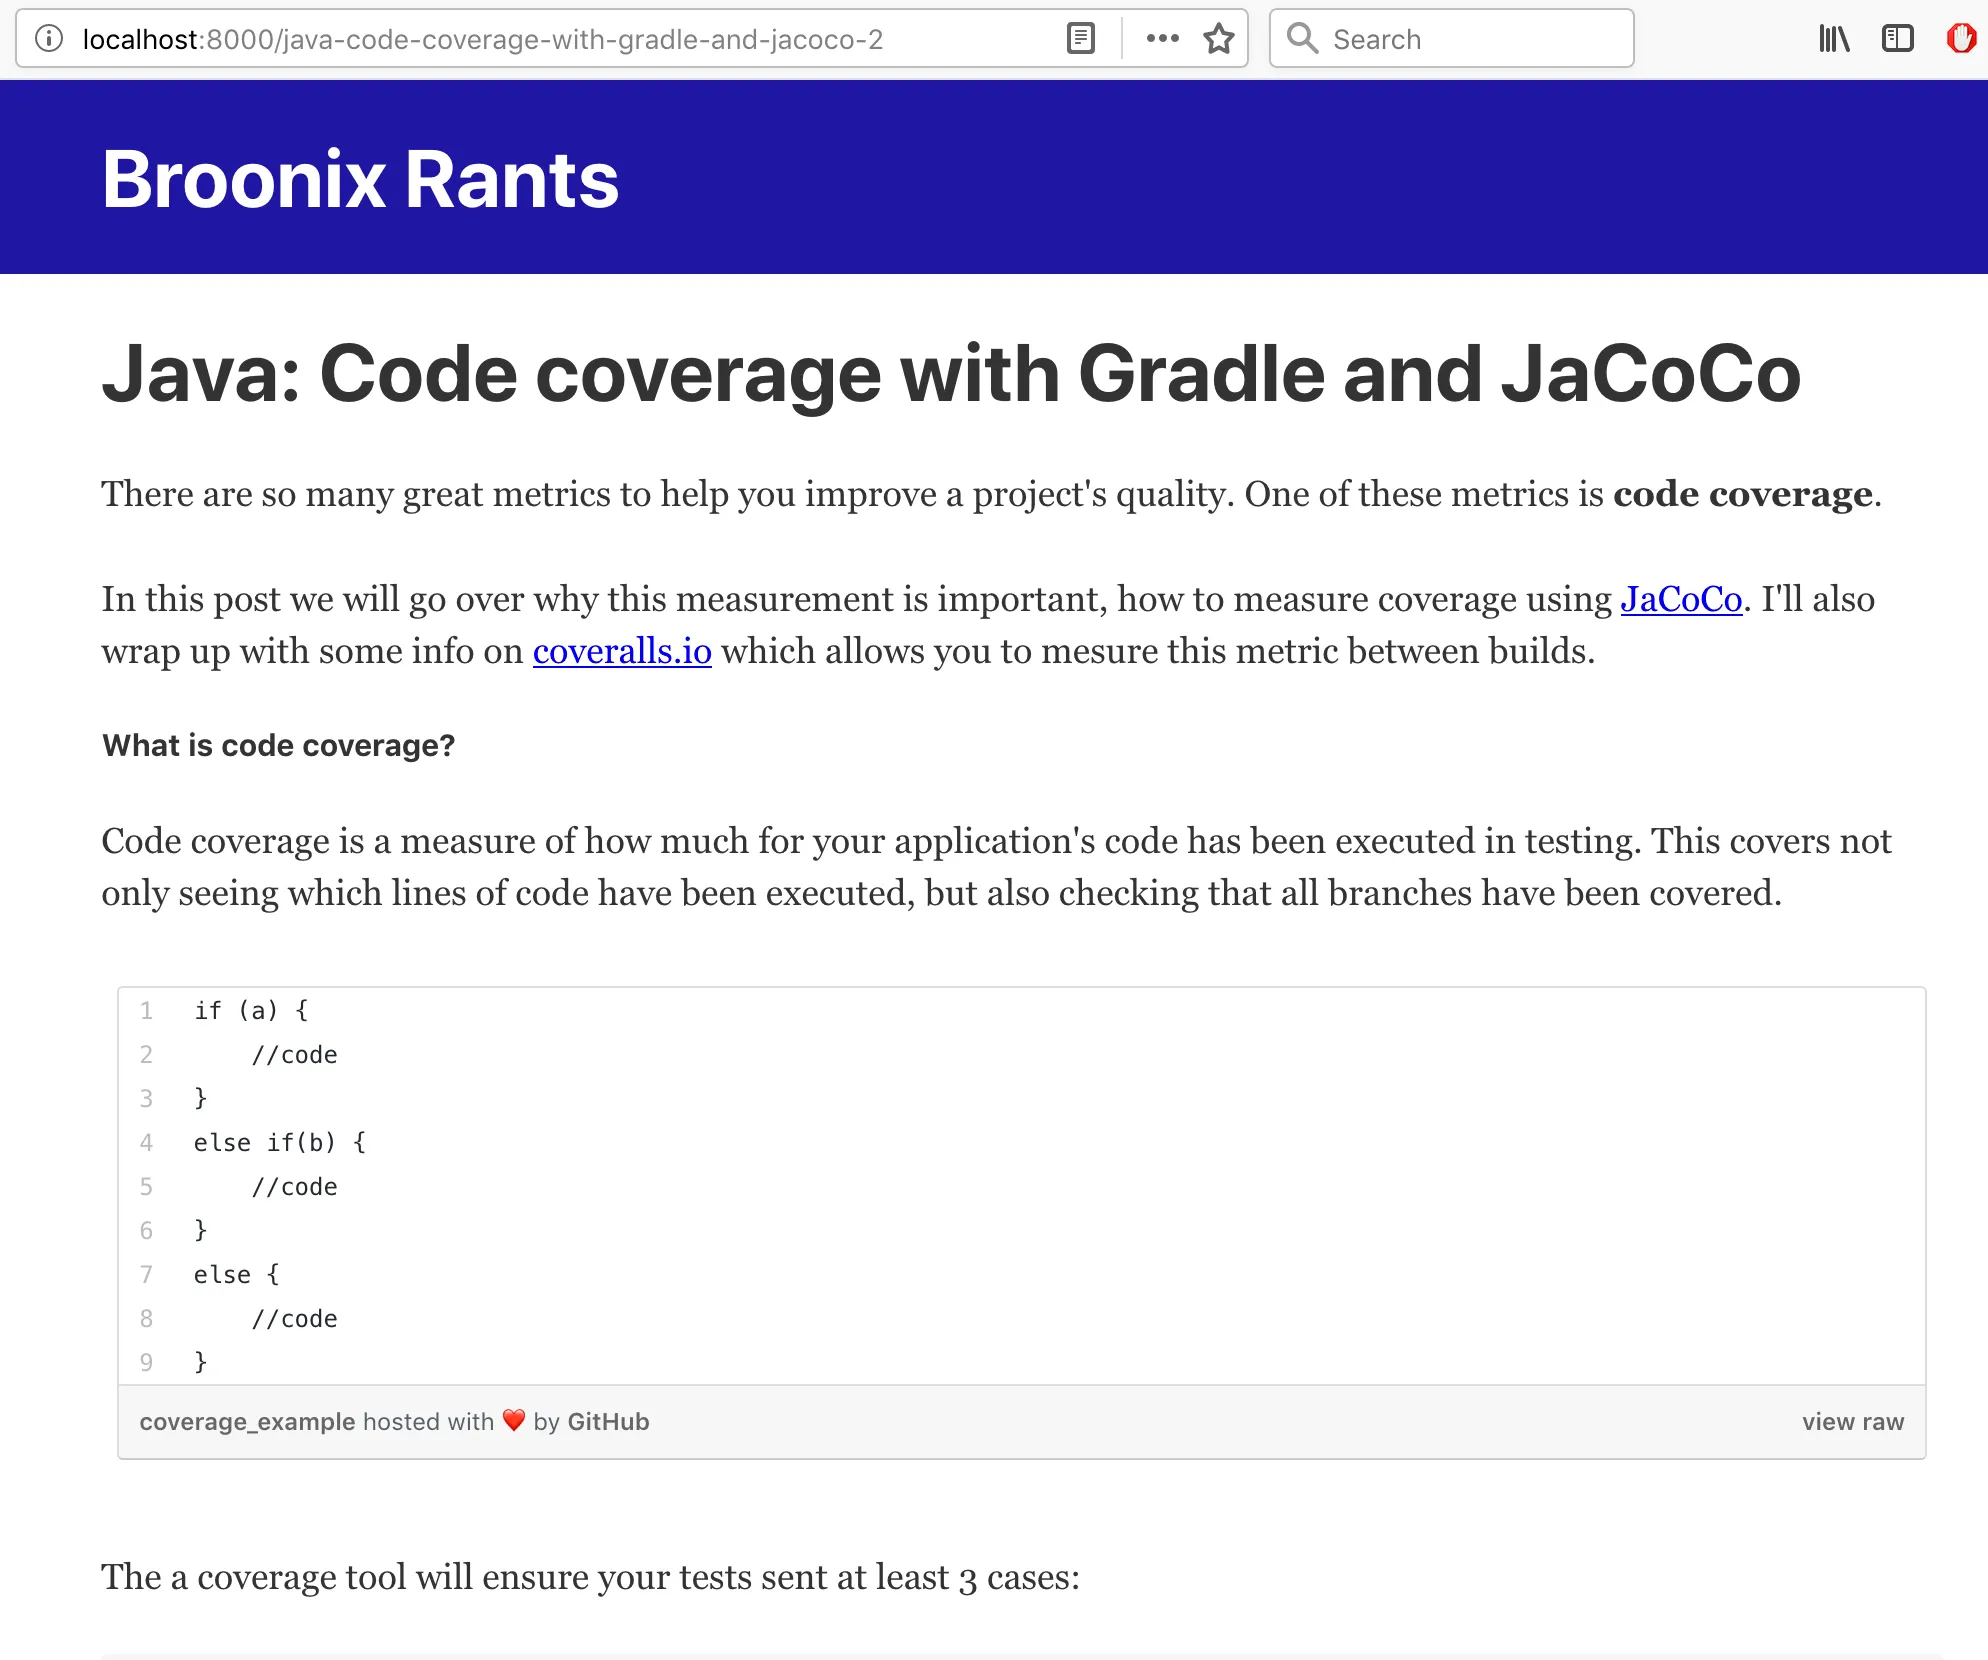Follow the coveralls.io link
This screenshot has height=1660, width=1988.
(x=622, y=651)
